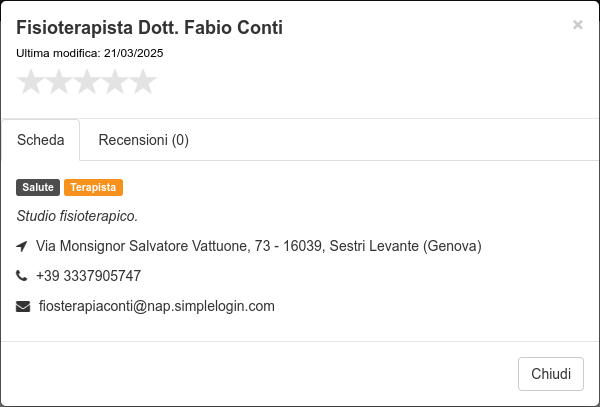Click the fiosterapiaconti email address
Screen dimensions: 600x407
pyautogui.click(x=157, y=306)
